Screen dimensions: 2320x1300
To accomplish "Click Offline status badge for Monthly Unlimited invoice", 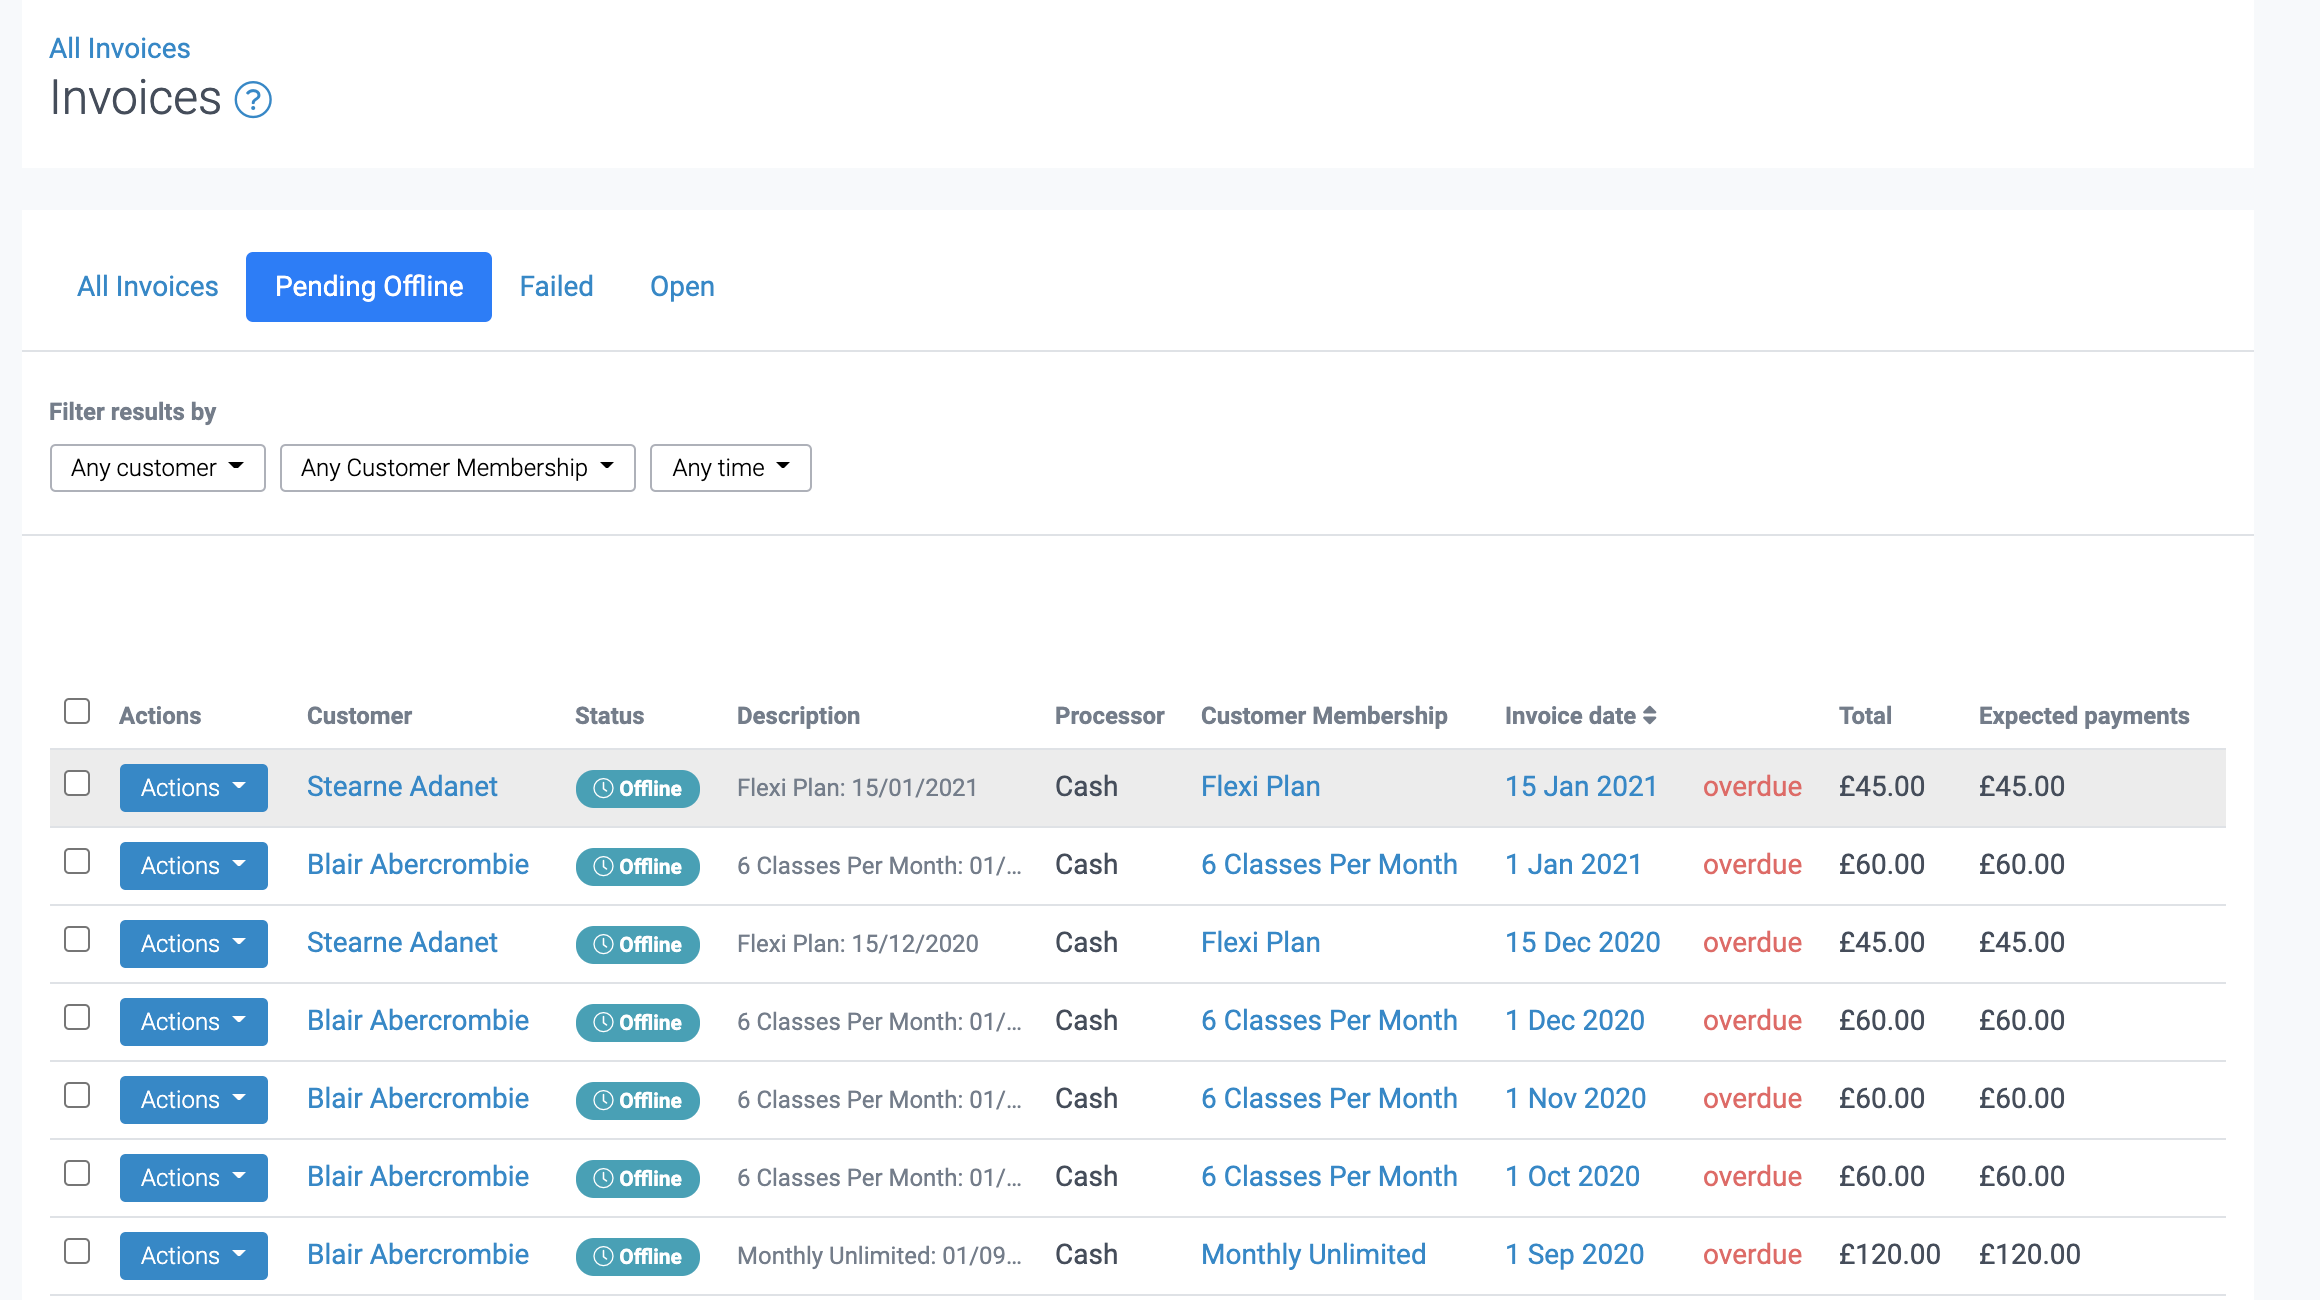I will (637, 1256).
